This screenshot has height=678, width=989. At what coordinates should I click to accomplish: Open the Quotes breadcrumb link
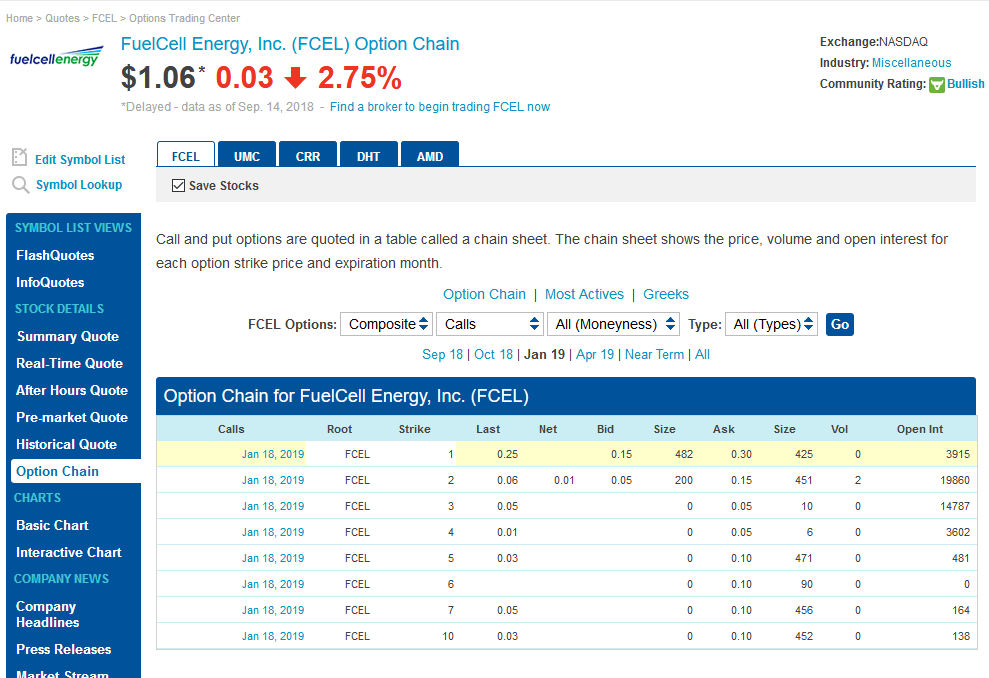(62, 18)
